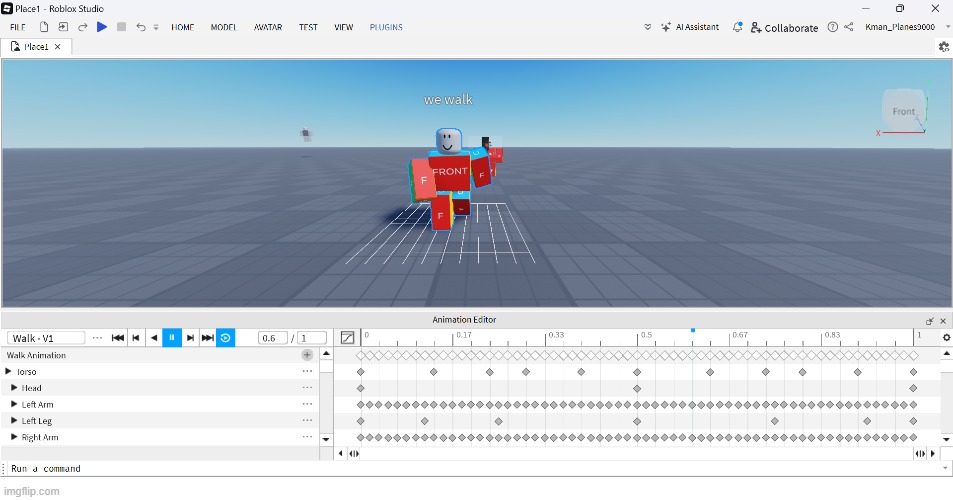Viewport: 953px width, 500px height.
Task: Open the AI Assistant
Action: [690, 27]
